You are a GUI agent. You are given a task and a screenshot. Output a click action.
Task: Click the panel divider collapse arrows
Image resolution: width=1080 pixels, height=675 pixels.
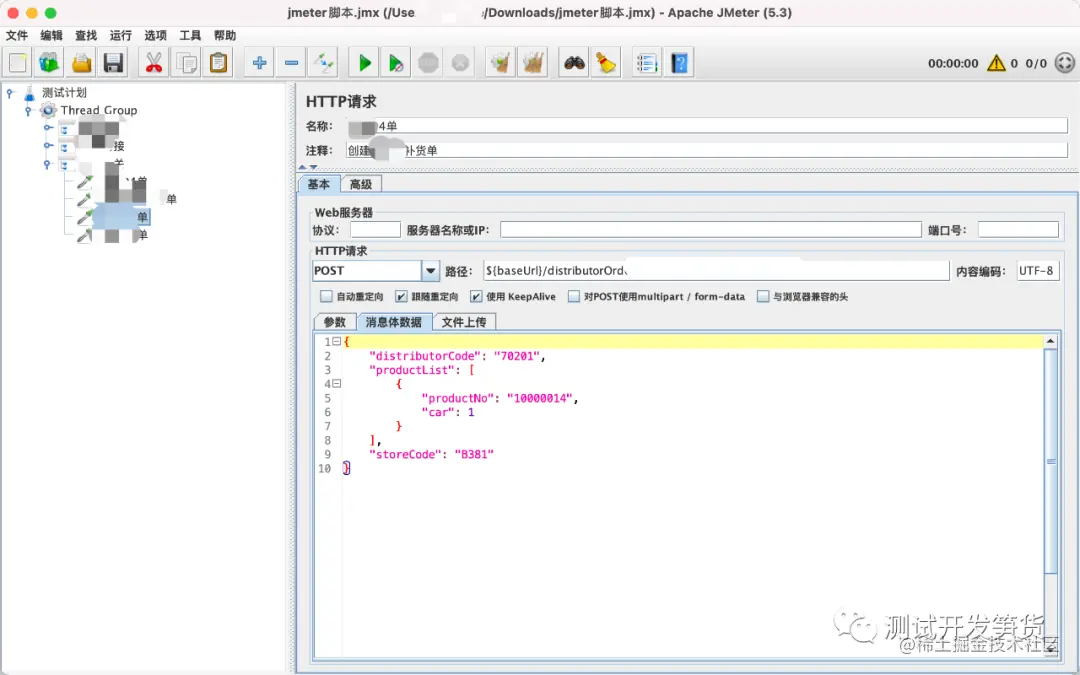point(308,167)
